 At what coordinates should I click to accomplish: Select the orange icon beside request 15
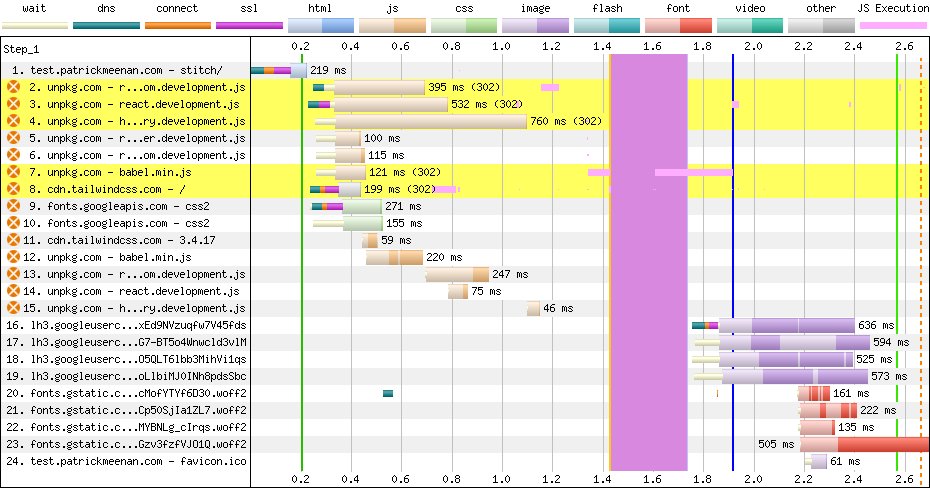click(x=13, y=309)
